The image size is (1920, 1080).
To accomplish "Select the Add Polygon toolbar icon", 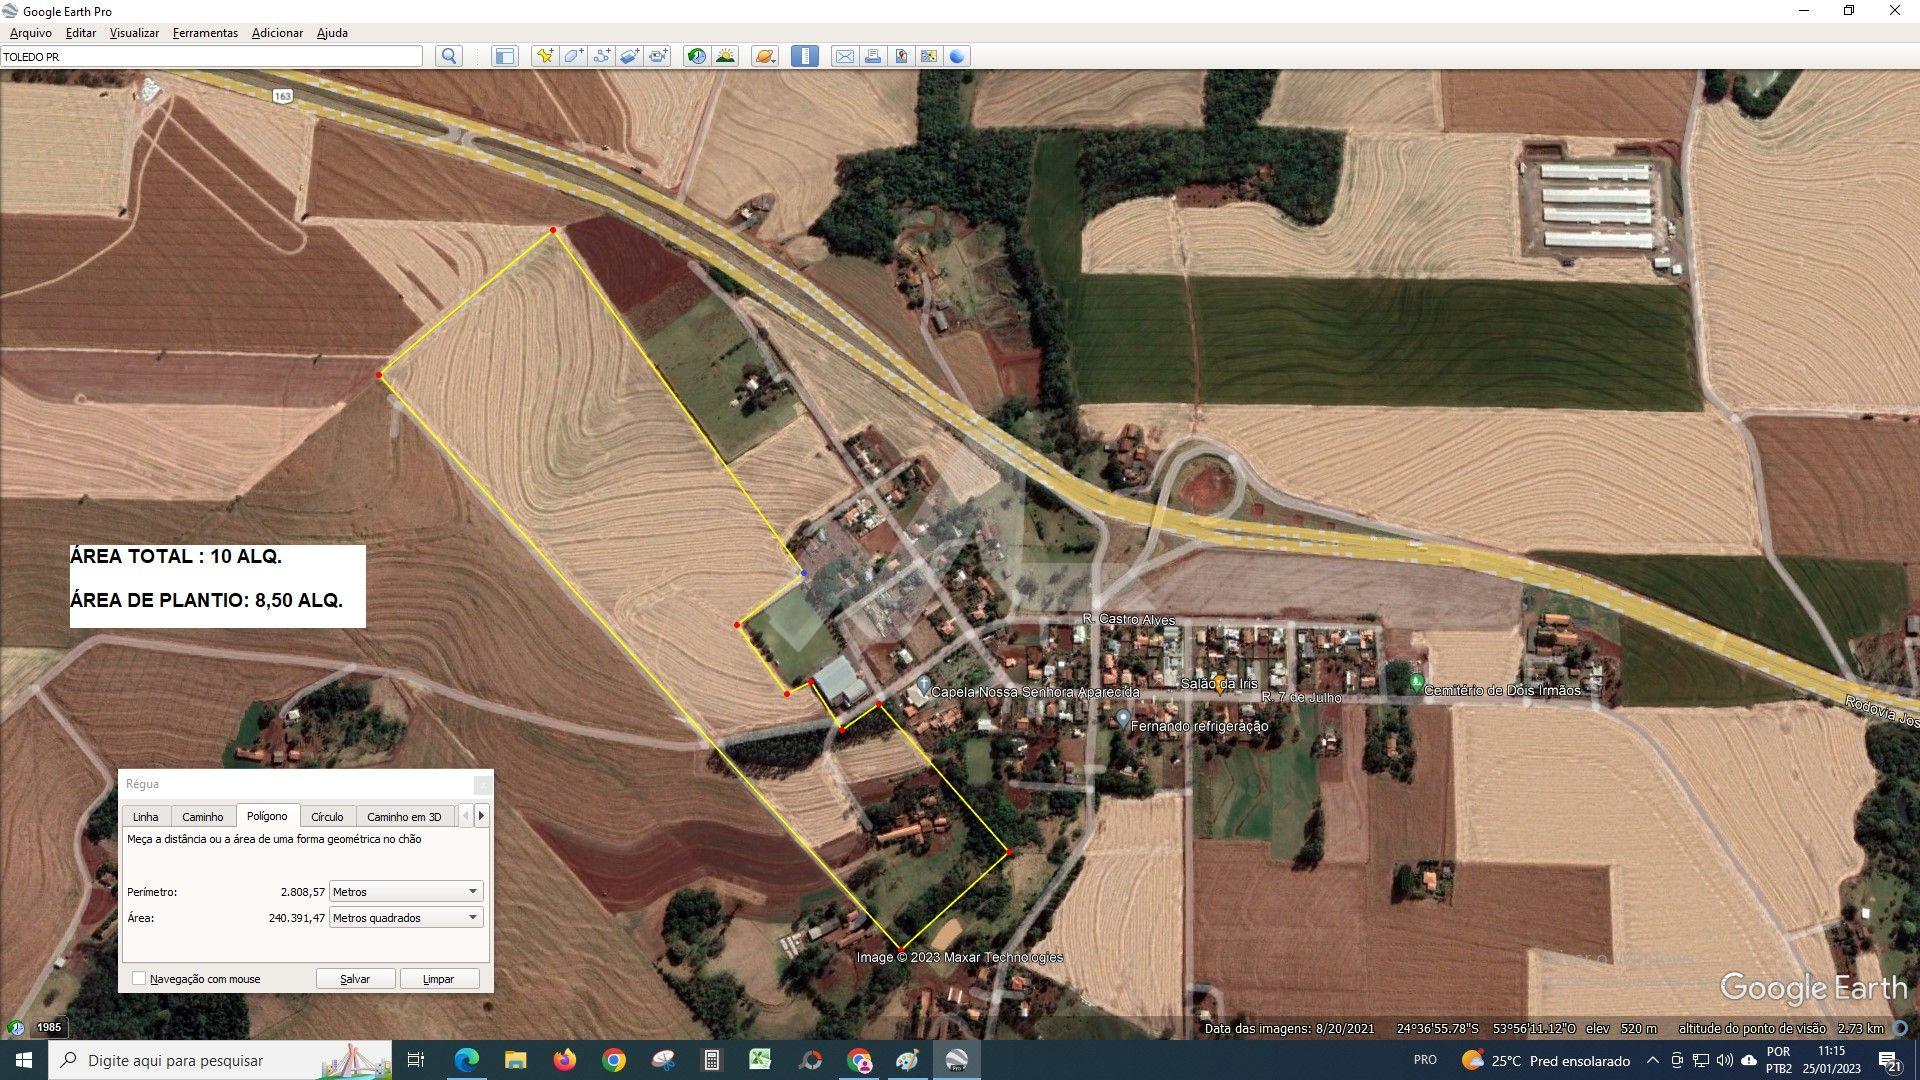I will coord(573,56).
